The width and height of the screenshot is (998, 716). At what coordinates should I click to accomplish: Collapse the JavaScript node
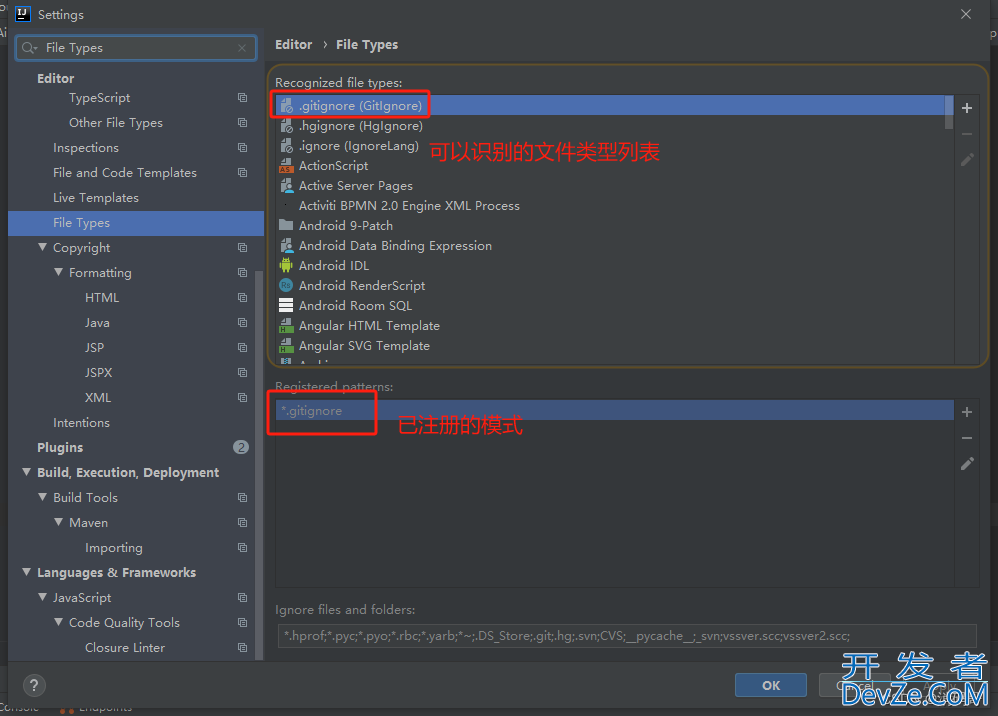43,597
